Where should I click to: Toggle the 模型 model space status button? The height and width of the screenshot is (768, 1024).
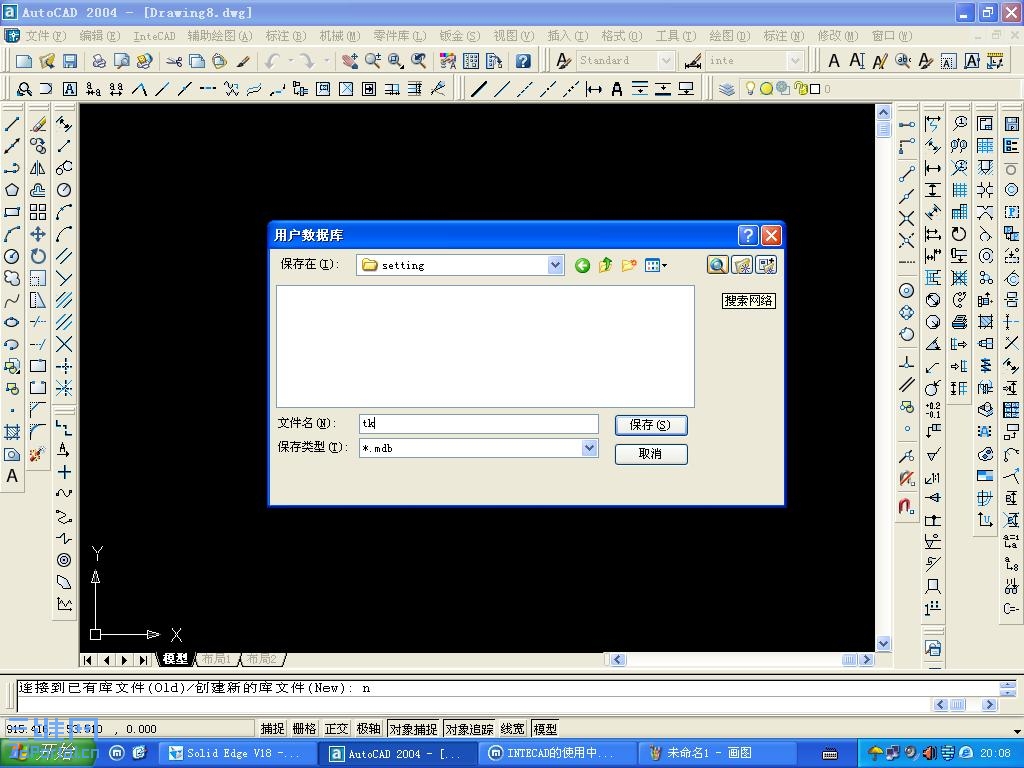pyautogui.click(x=545, y=729)
